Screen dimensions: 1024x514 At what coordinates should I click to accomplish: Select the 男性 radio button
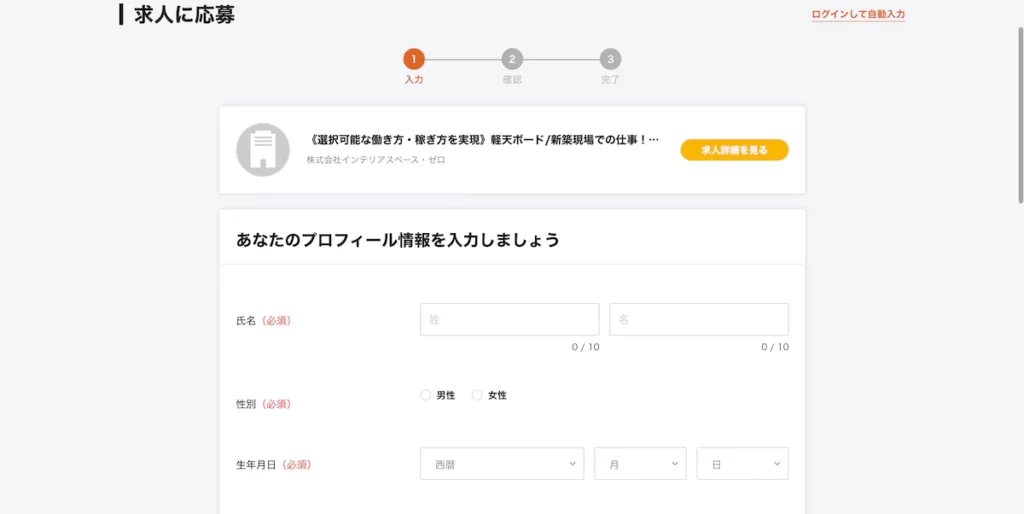click(x=426, y=395)
